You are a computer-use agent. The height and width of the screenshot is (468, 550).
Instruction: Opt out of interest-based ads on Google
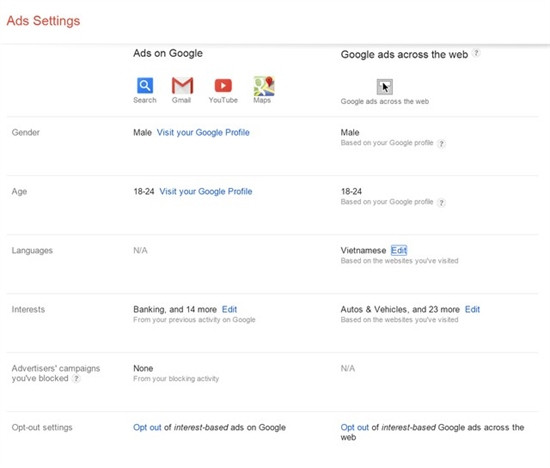(147, 427)
